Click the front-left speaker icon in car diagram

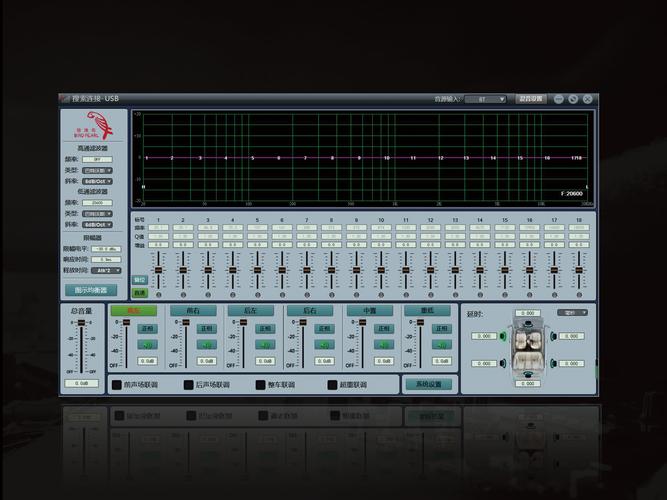pos(502,336)
